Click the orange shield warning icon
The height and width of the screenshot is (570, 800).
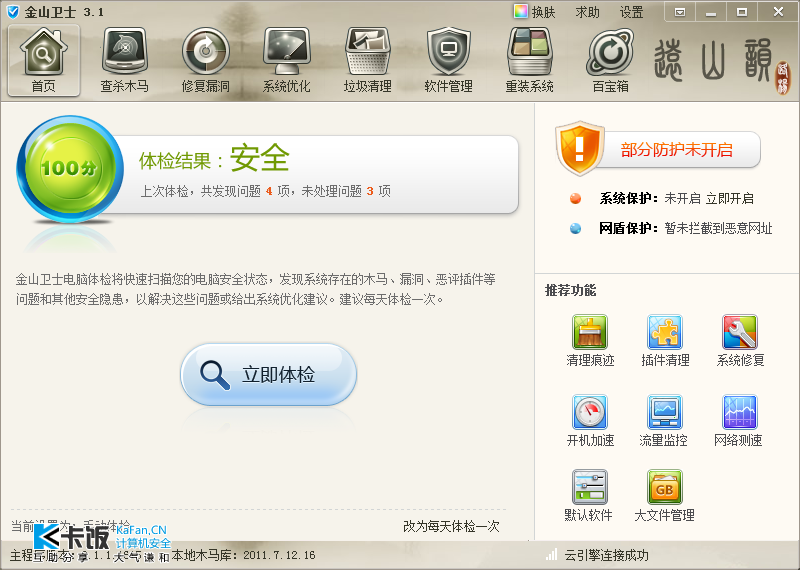click(580, 148)
